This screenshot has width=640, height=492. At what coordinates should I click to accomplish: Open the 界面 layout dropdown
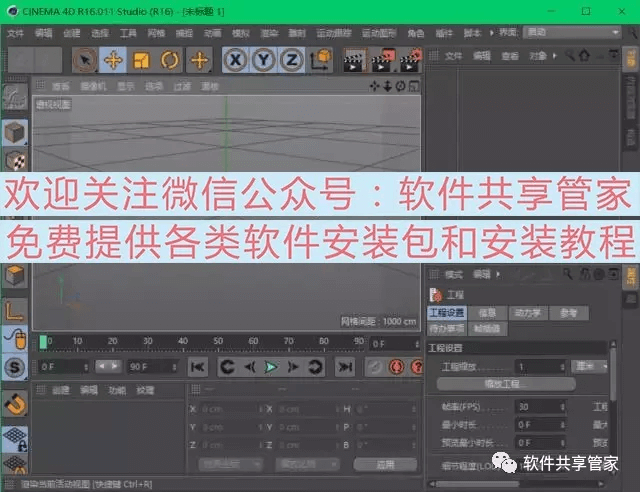pyautogui.click(x=572, y=32)
